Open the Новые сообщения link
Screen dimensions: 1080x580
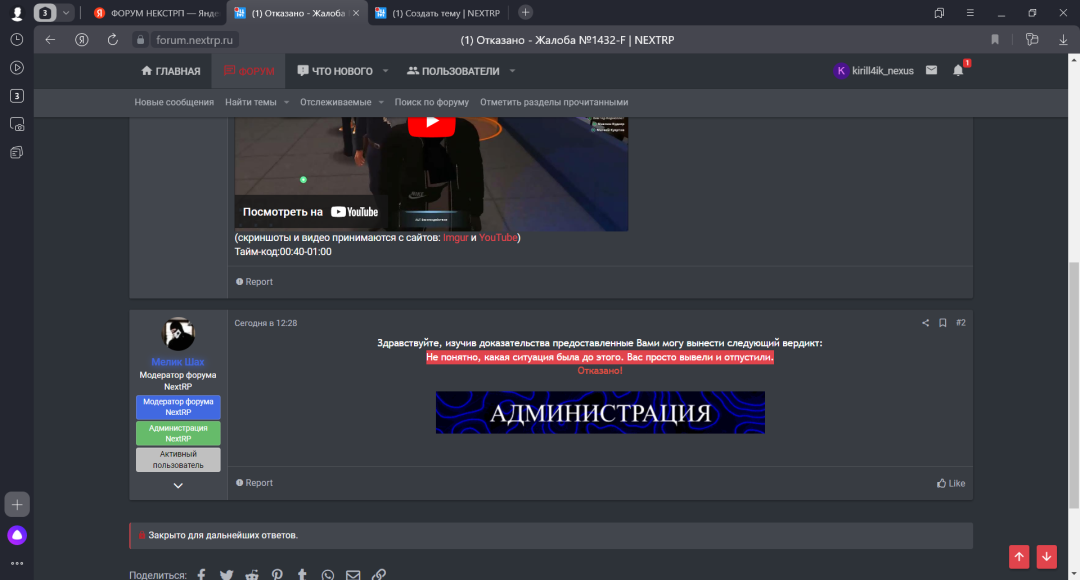coord(174,102)
